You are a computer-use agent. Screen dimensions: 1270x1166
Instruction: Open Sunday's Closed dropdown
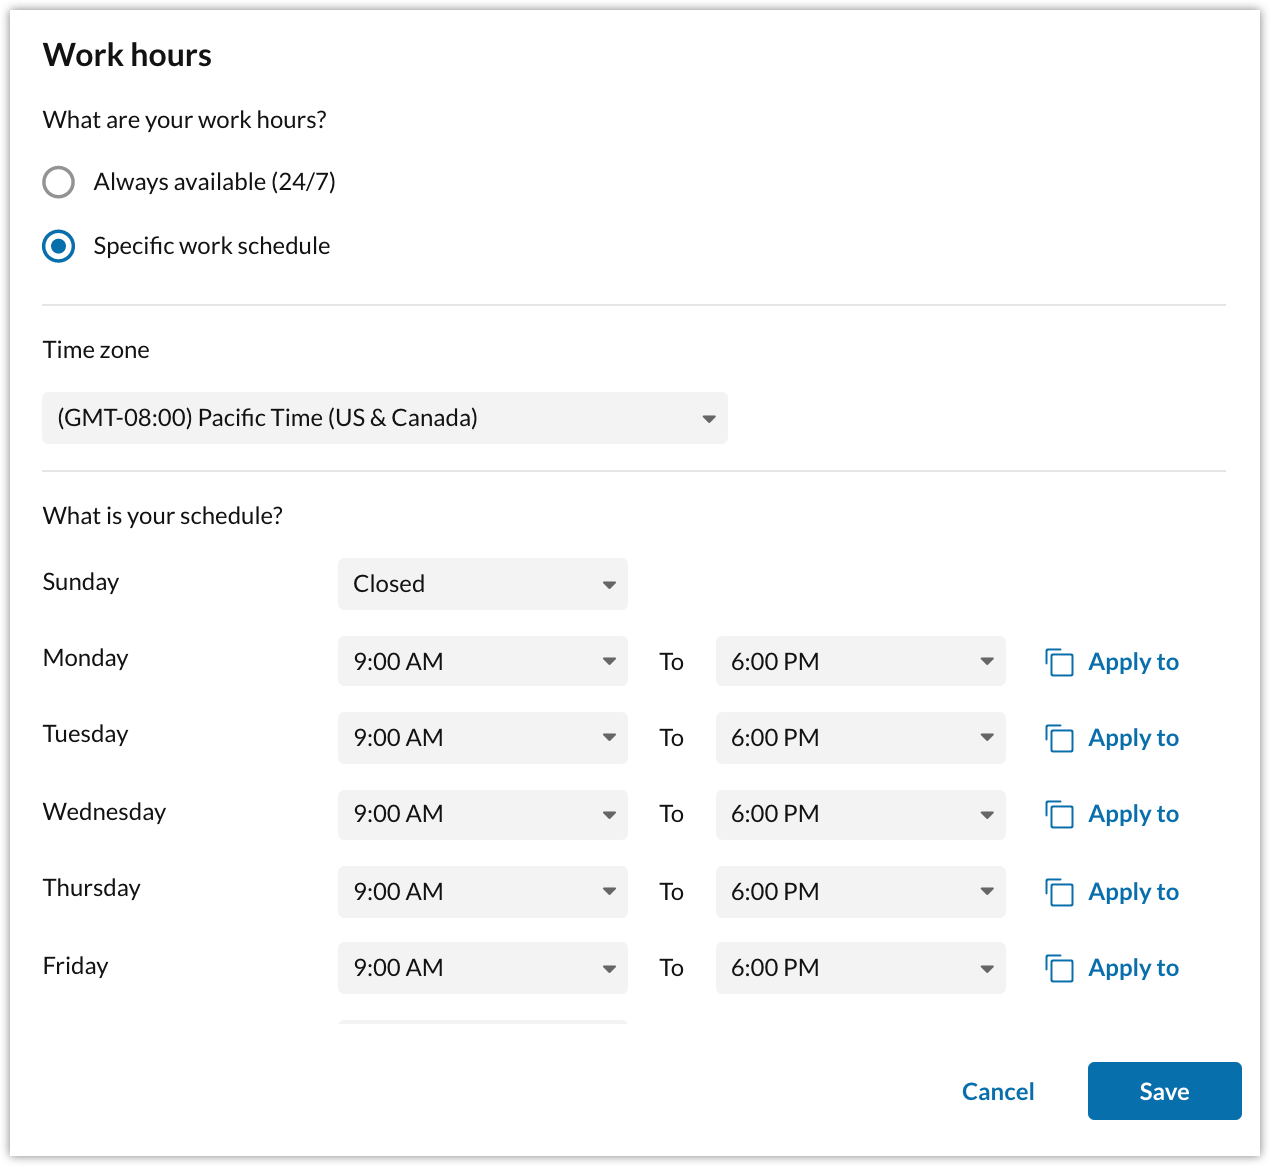482,584
